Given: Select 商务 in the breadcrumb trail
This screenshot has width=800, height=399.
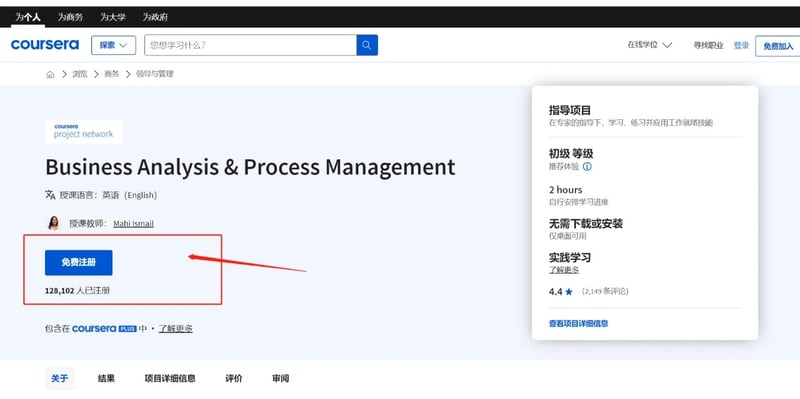Looking at the screenshot, I should pos(111,74).
